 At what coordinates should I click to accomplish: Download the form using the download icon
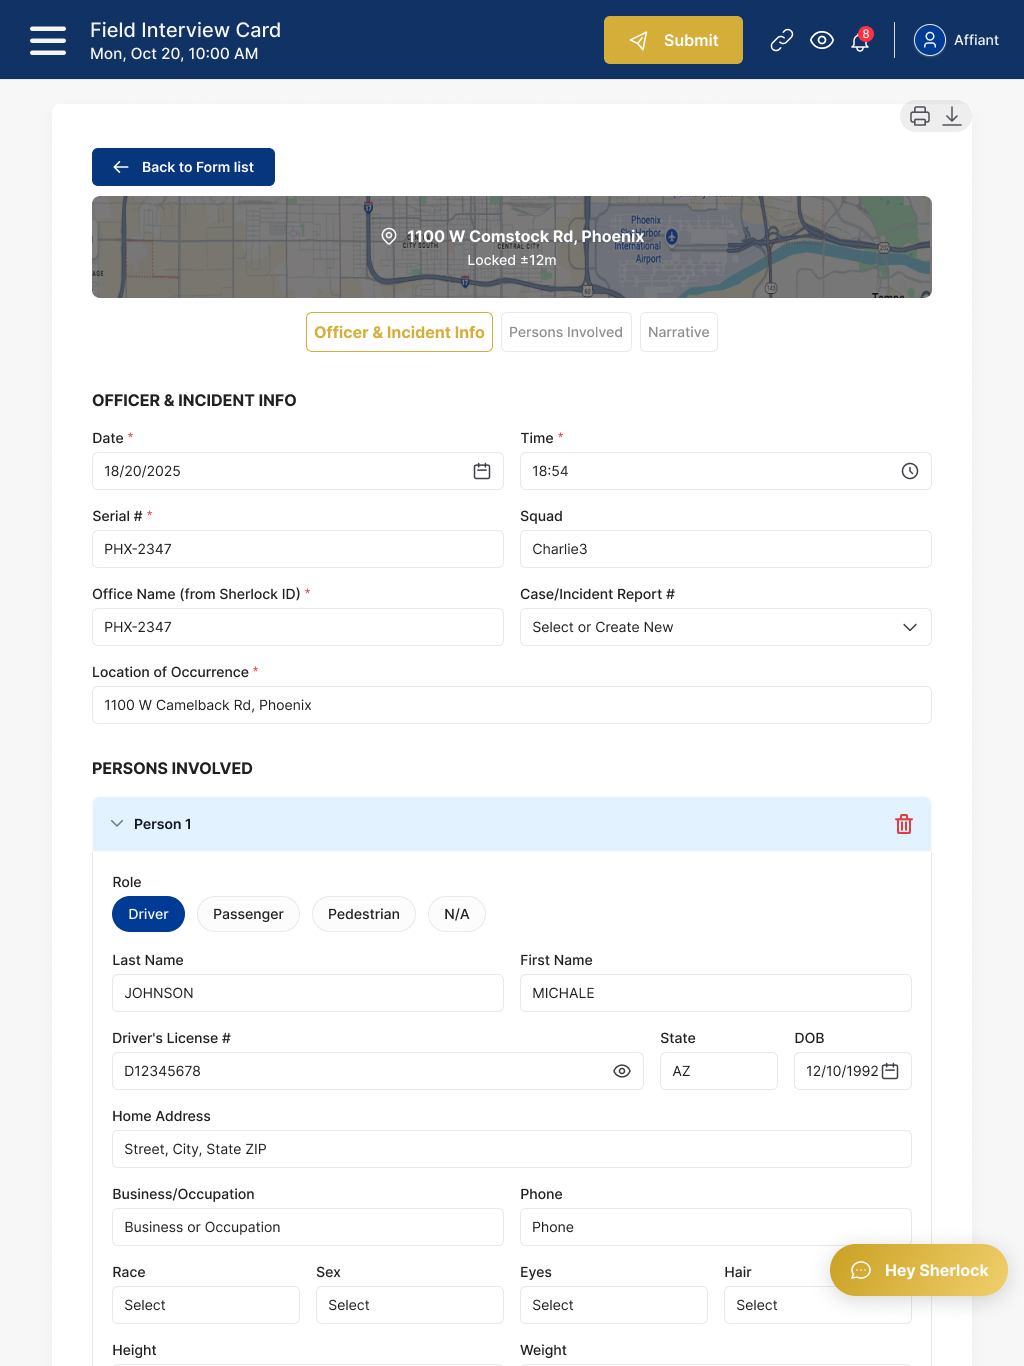pyautogui.click(x=952, y=115)
